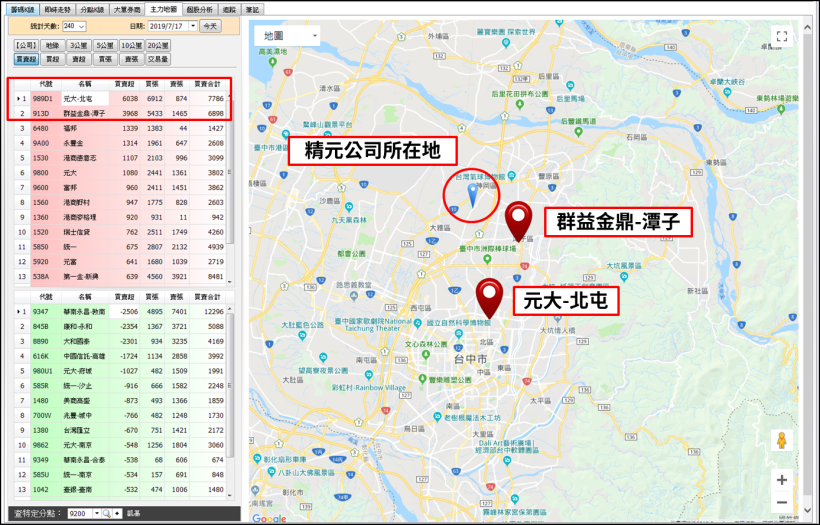The image size is (820, 525).
Task: Click the 今天 button
Action: (210, 26)
